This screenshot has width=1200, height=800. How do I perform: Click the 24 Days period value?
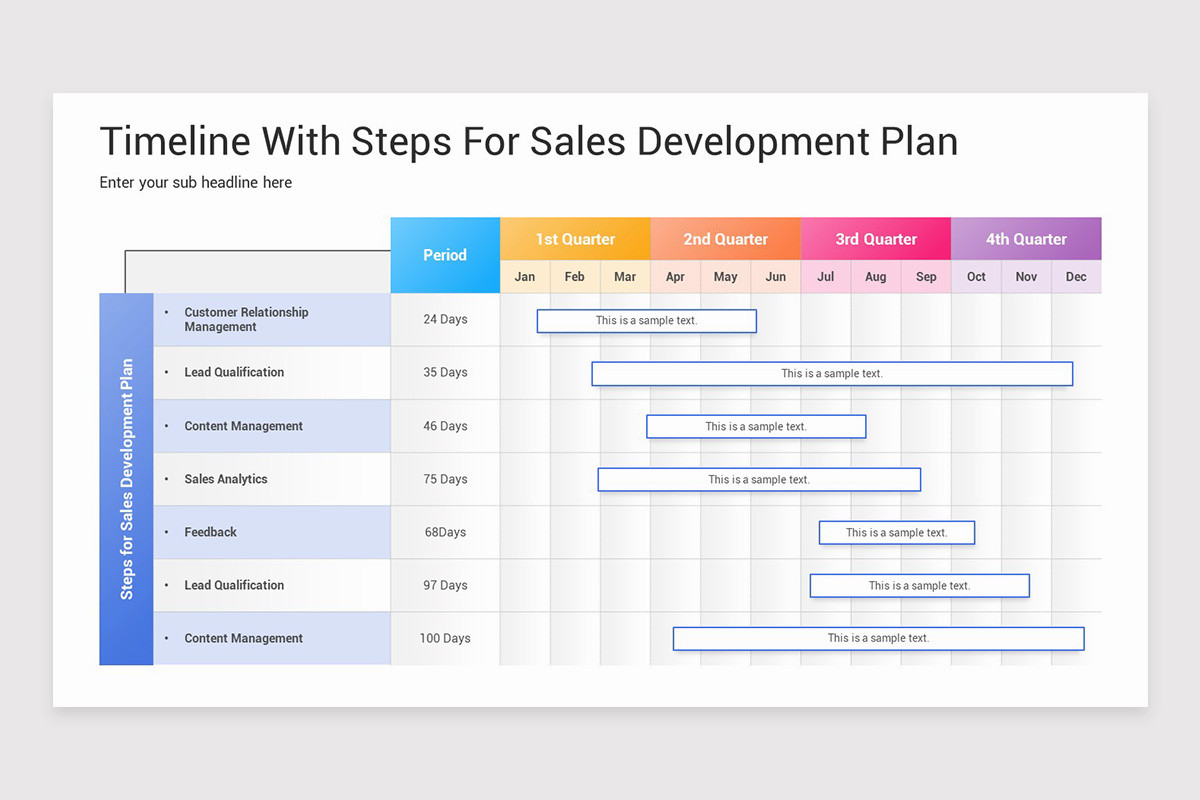pyautogui.click(x=444, y=319)
